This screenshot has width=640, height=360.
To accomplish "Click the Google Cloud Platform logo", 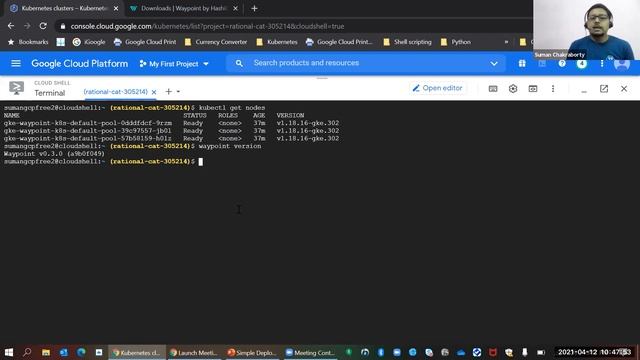I will point(80,64).
